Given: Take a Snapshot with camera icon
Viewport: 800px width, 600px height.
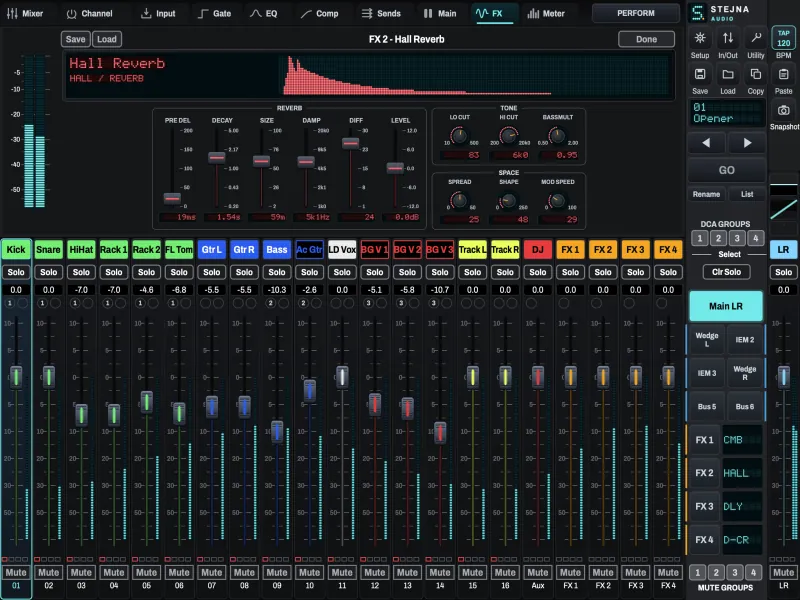Looking at the screenshot, I should point(784,110).
